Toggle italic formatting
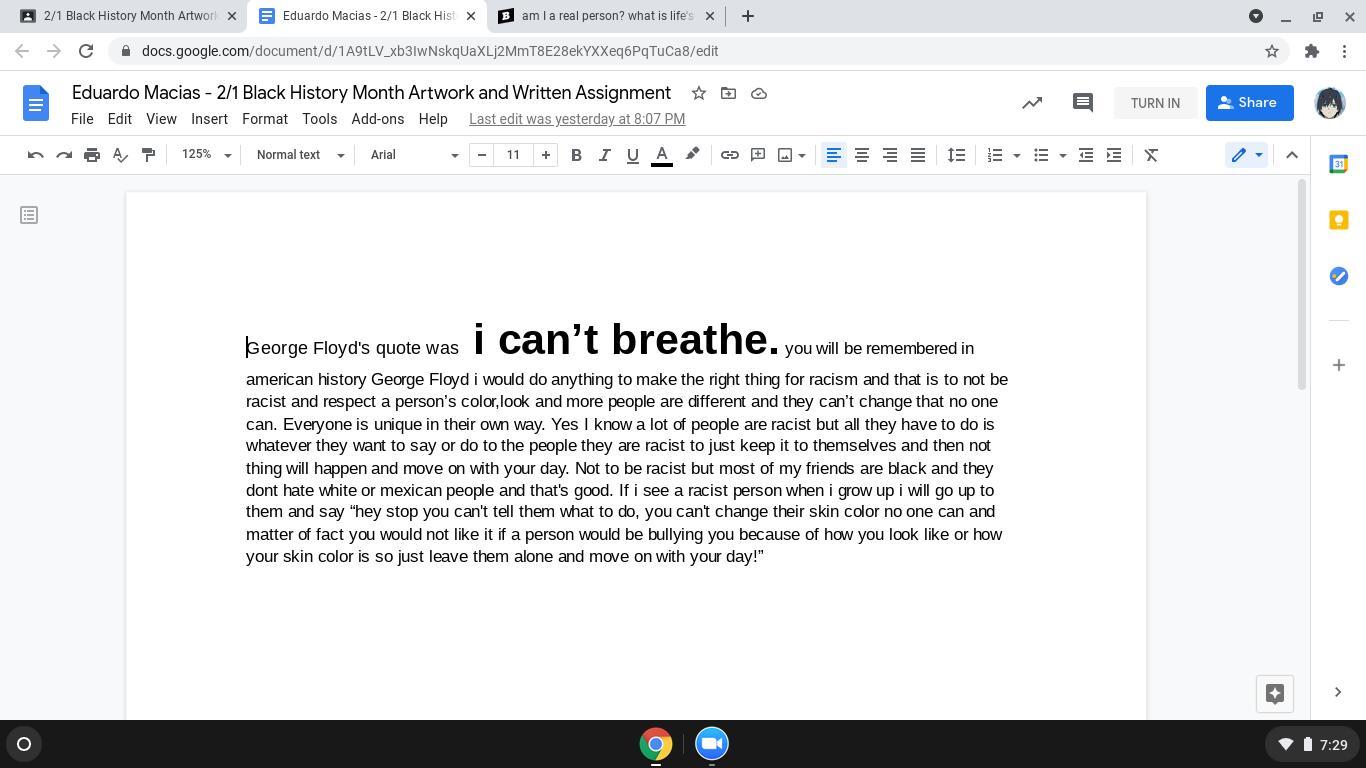This screenshot has height=768, width=1366. coord(604,155)
